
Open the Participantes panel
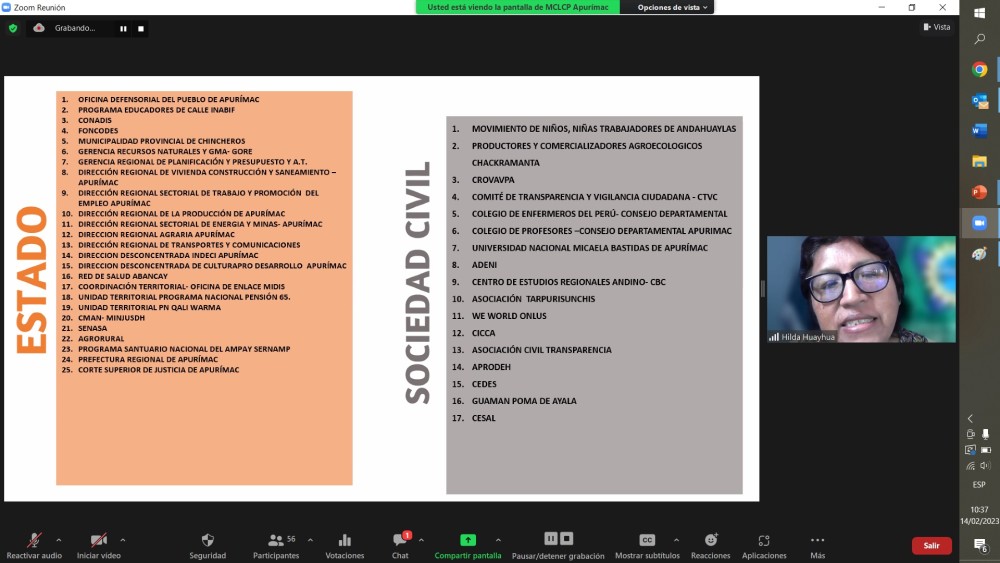pyautogui.click(x=275, y=540)
